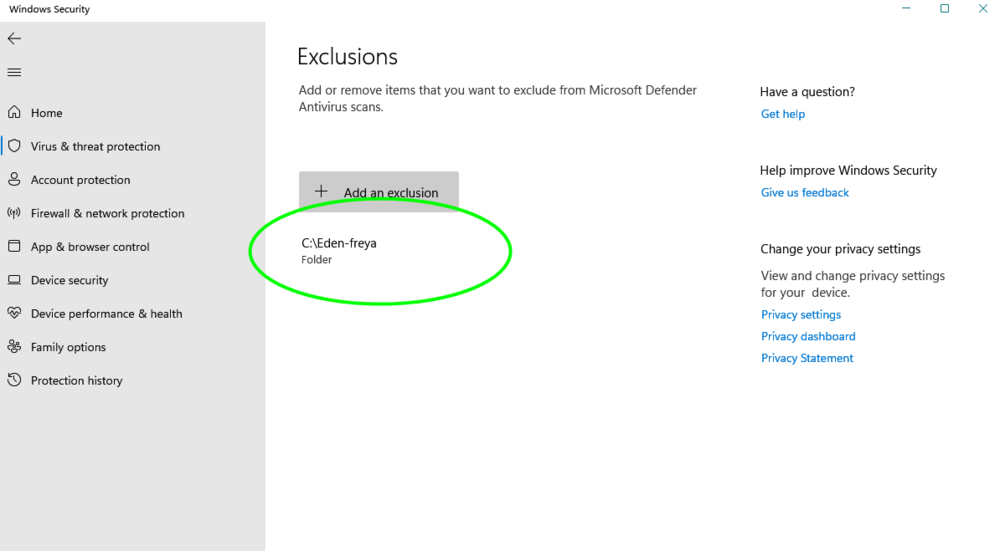Go to Device security section
The height and width of the screenshot is (551, 1000).
point(69,281)
